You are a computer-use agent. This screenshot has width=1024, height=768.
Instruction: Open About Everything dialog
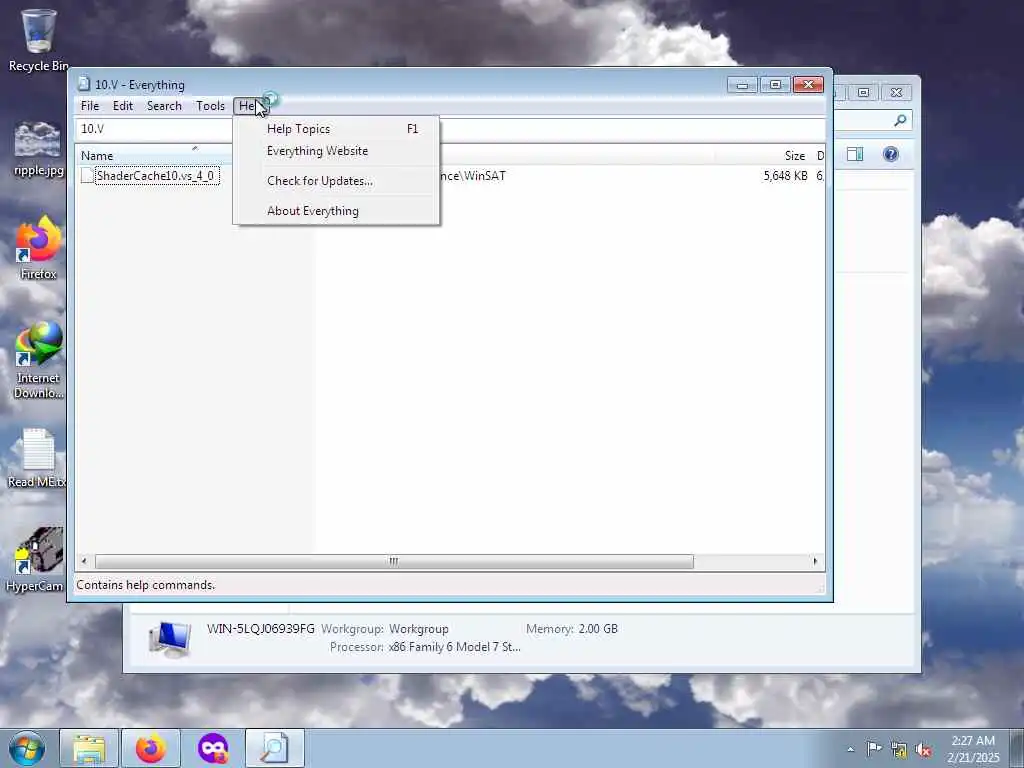[336, 211]
